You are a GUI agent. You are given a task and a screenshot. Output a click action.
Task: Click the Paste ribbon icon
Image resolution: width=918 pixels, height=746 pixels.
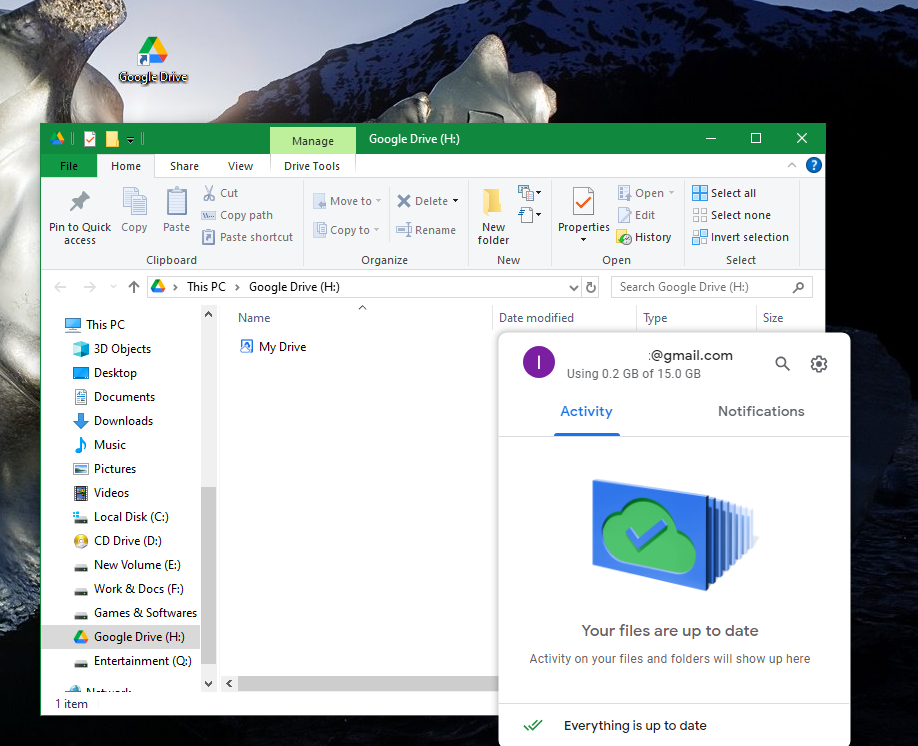coord(176,201)
